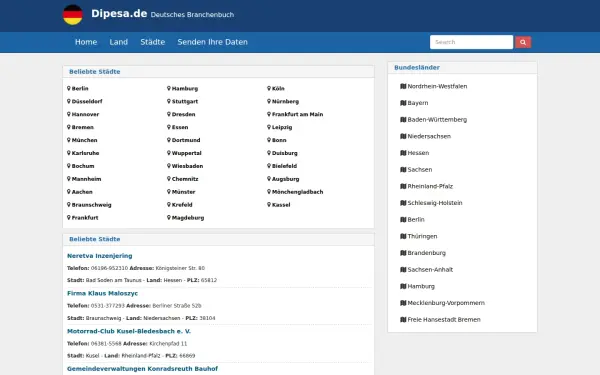The image size is (600, 375).
Task: Click the map icon beside Sachsen
Action: (403, 170)
